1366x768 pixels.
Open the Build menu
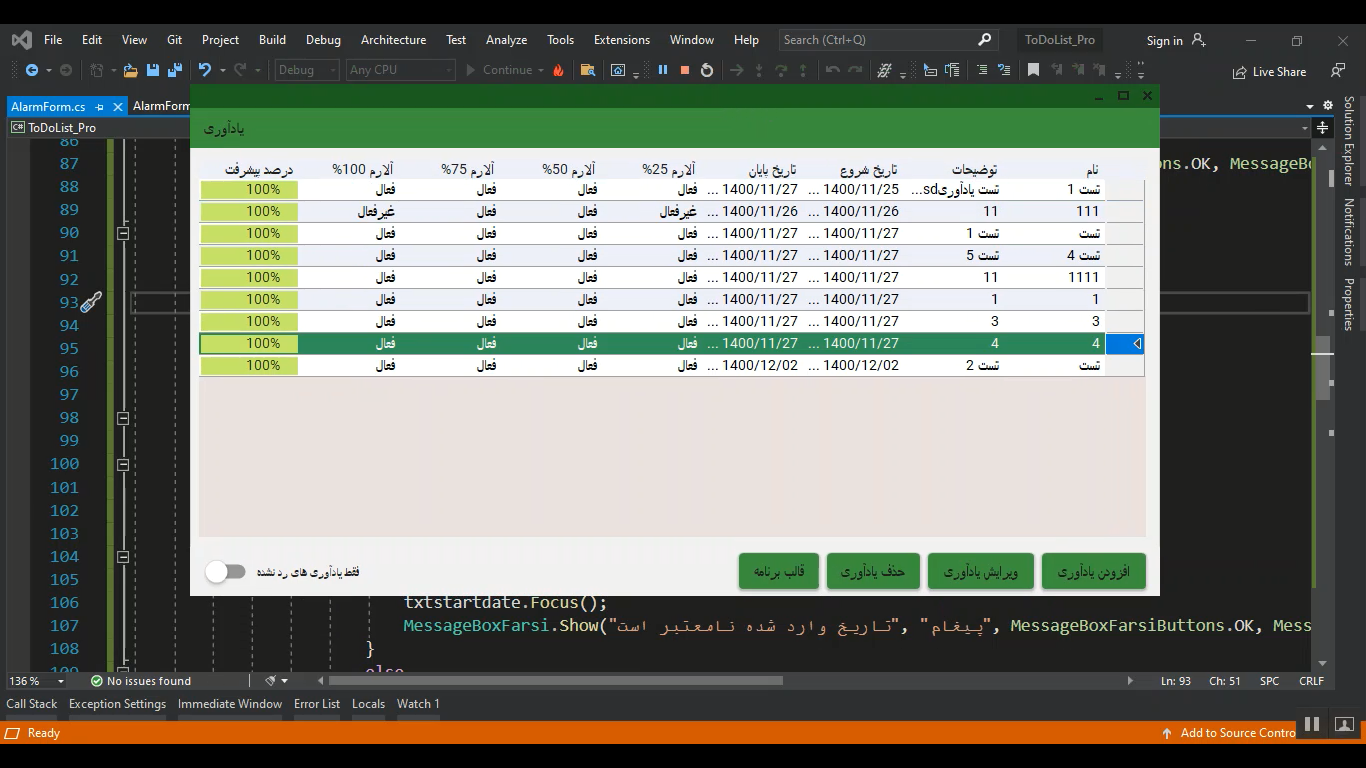(x=272, y=40)
